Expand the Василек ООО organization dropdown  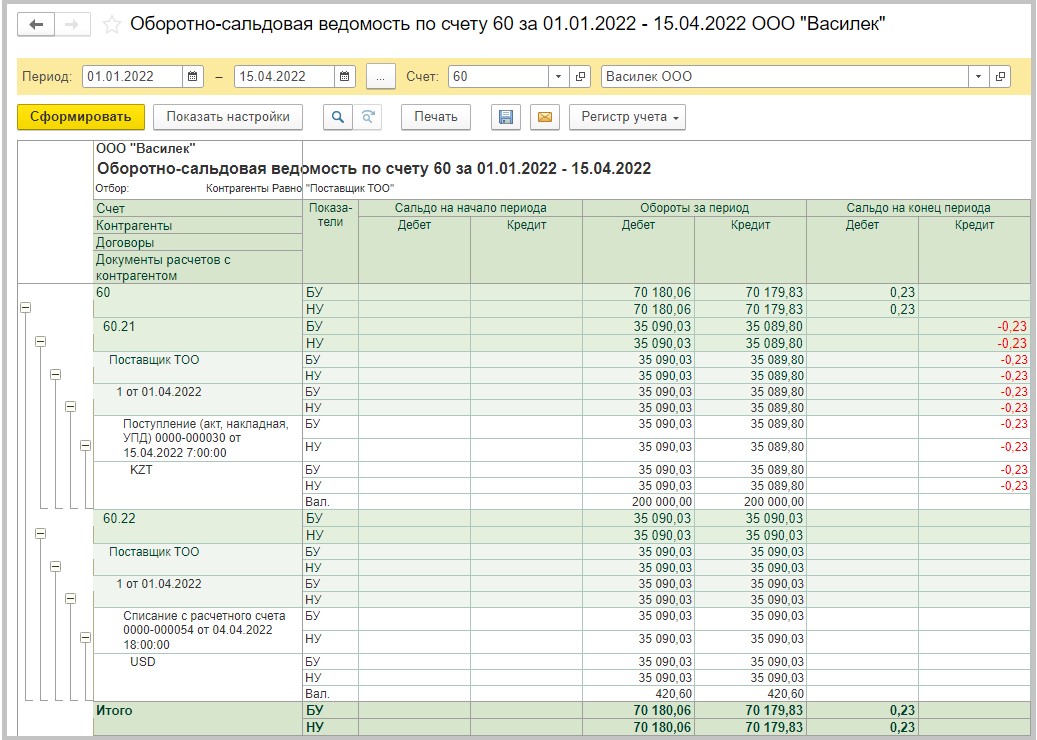coord(978,77)
